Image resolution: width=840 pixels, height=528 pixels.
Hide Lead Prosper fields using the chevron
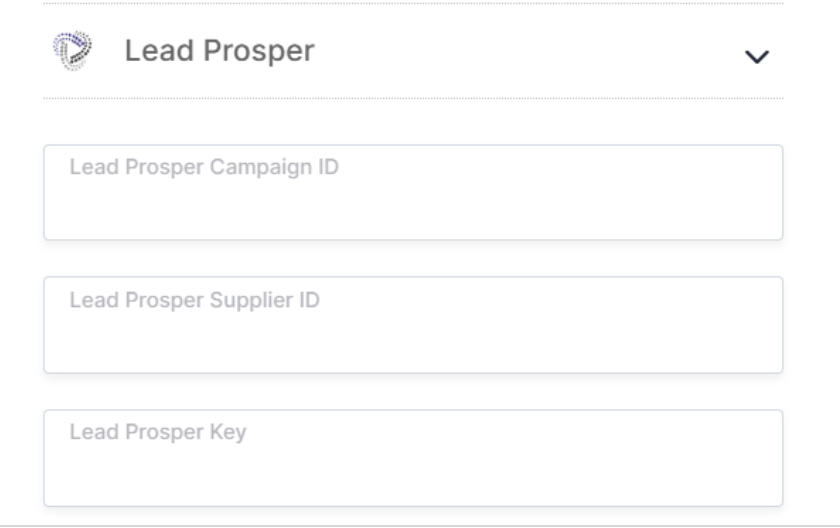758,57
